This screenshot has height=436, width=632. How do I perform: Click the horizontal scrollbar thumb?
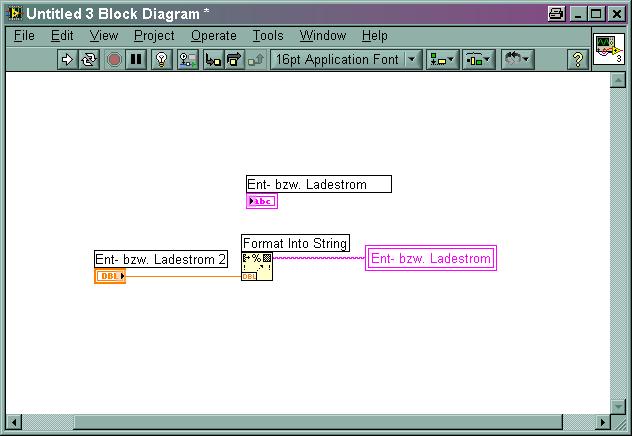point(318,422)
